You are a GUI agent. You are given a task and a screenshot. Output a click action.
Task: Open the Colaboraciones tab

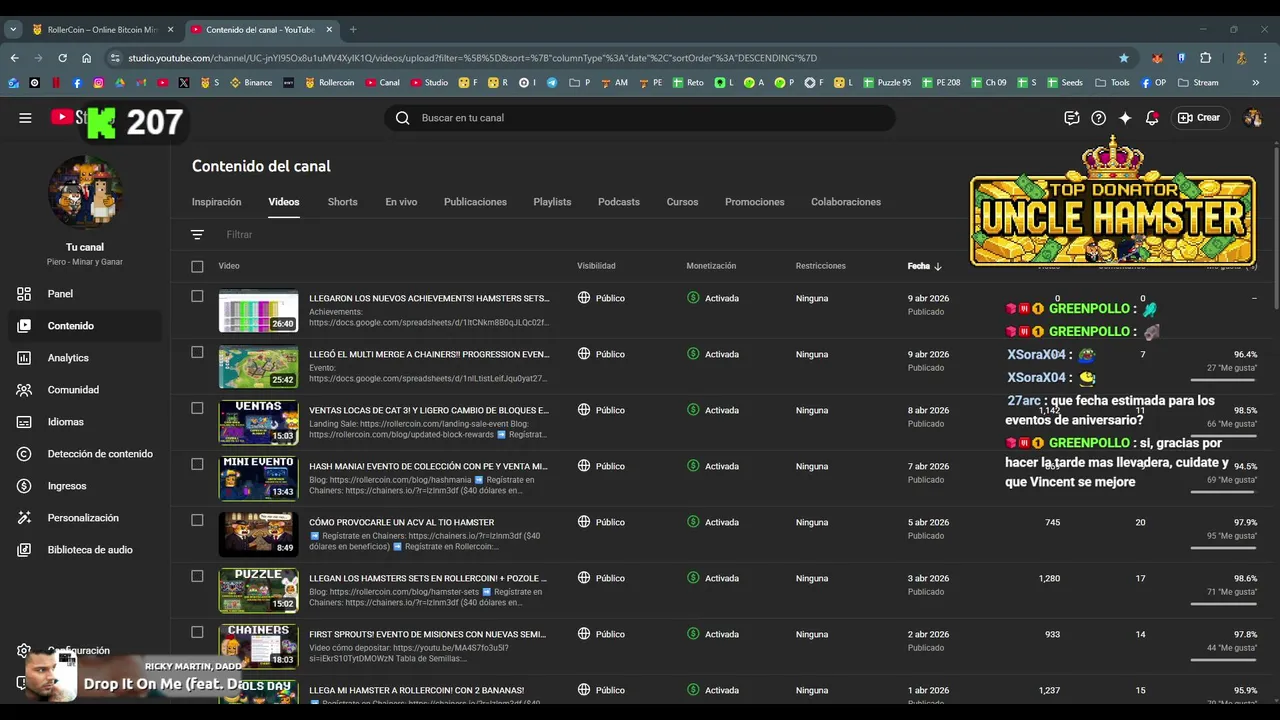point(846,202)
